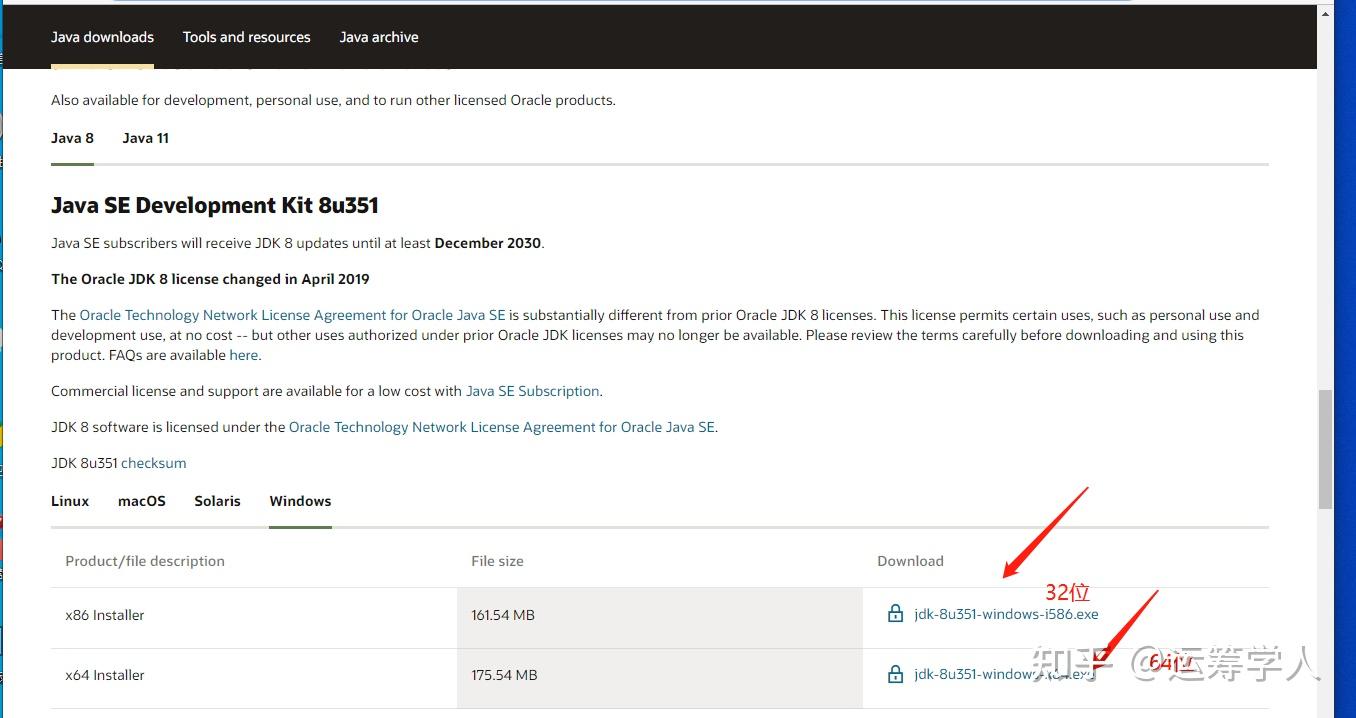Click the Windows downloads tab
Viewport: 1356px width, 718px height.
click(300, 501)
